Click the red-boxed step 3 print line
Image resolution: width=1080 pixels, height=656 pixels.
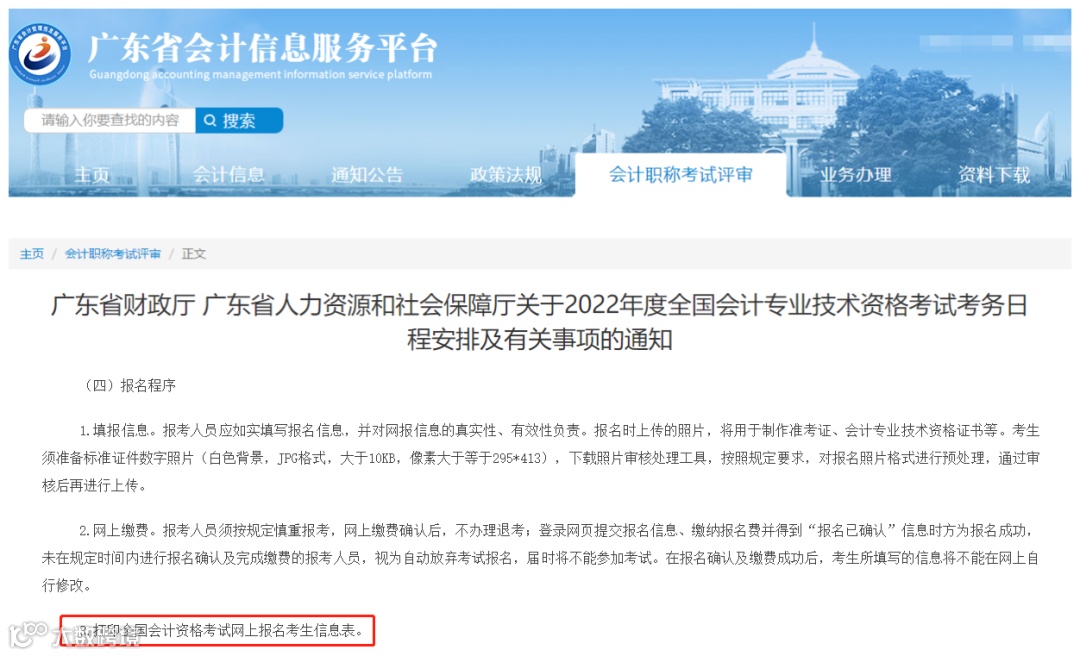(x=217, y=630)
